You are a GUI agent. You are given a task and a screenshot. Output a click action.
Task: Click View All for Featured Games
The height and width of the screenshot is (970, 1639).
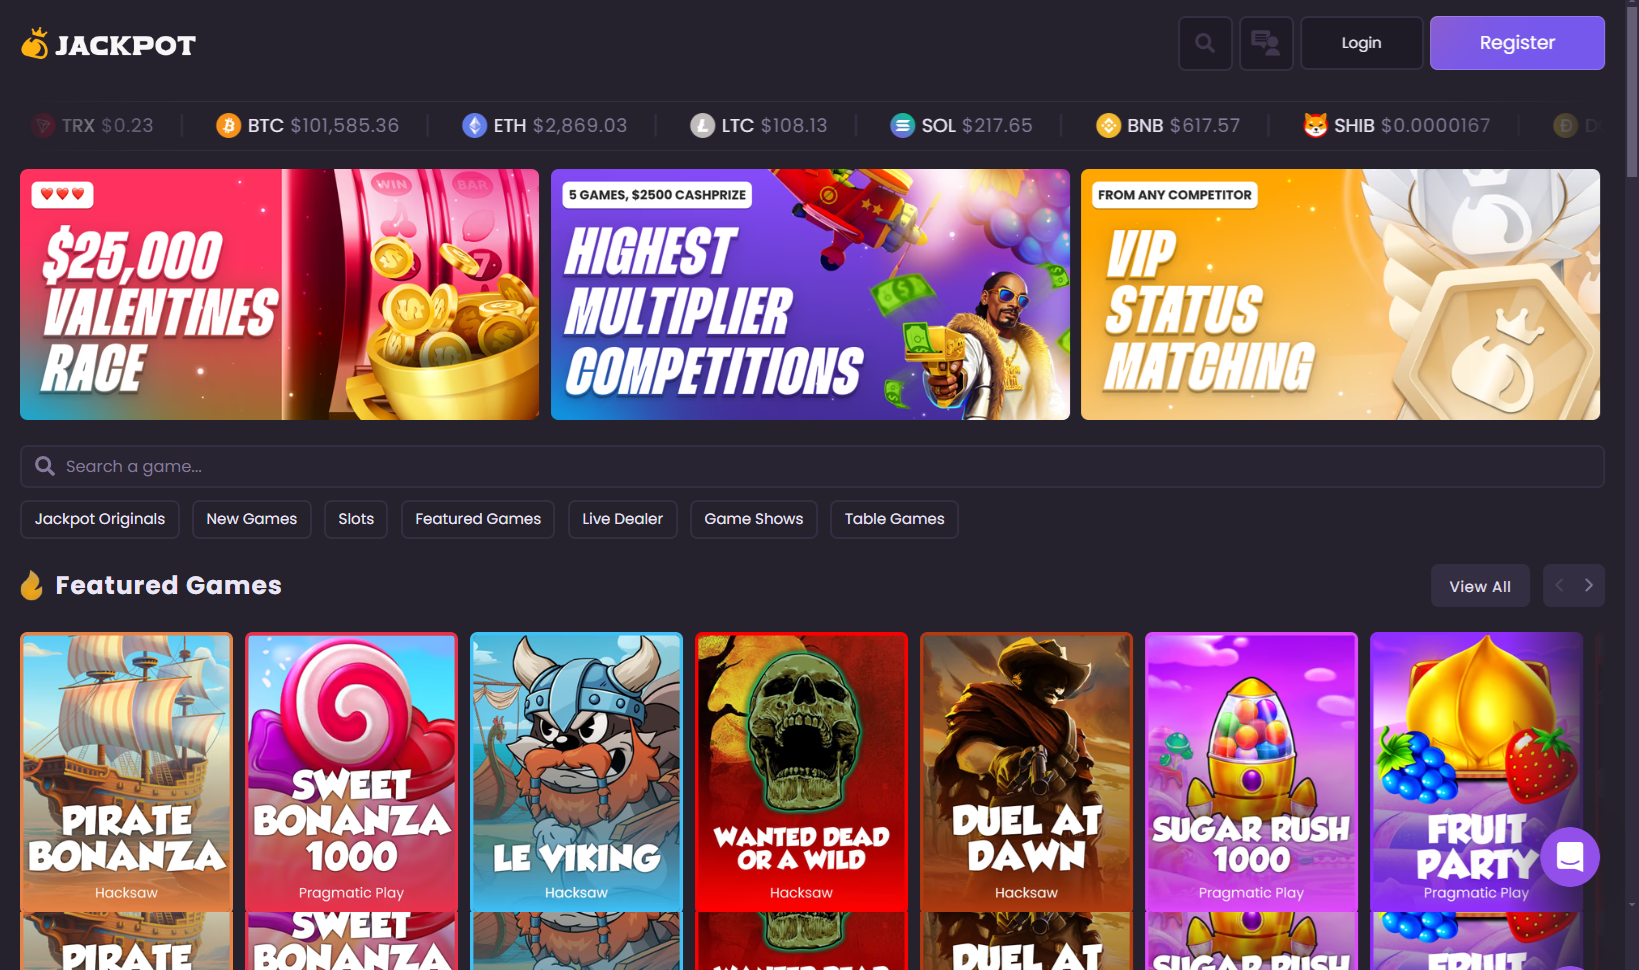pos(1480,587)
